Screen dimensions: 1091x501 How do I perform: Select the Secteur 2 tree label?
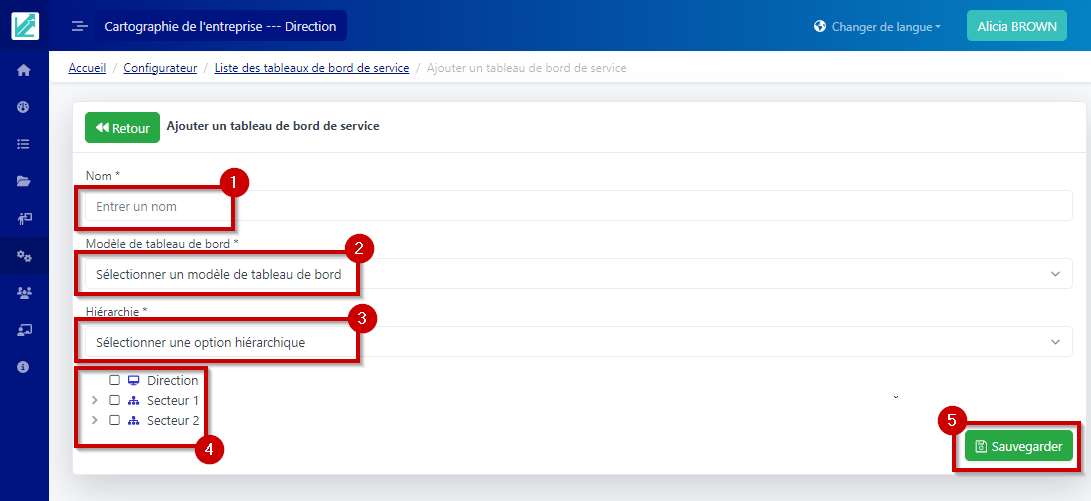coord(173,420)
